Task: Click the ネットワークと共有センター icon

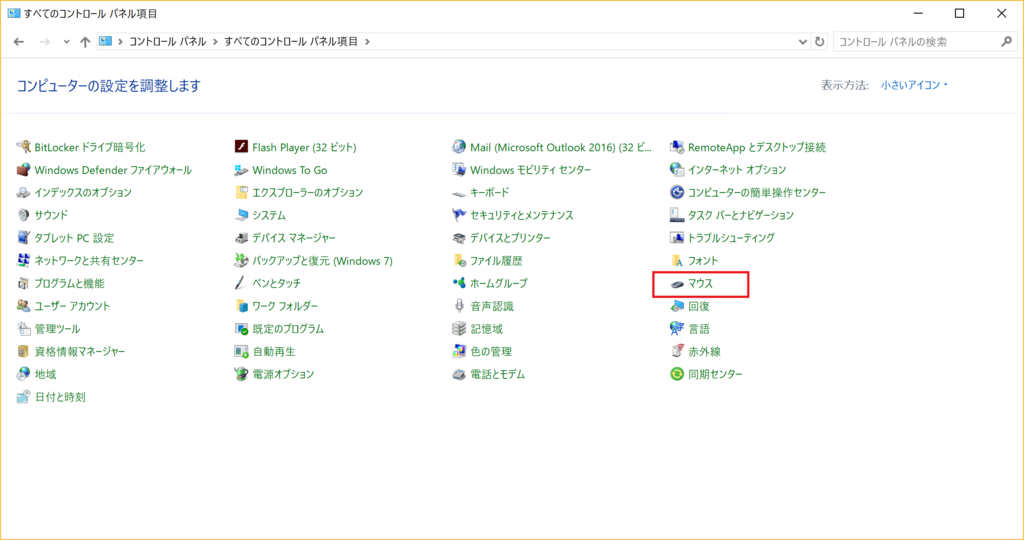Action: click(x=24, y=261)
